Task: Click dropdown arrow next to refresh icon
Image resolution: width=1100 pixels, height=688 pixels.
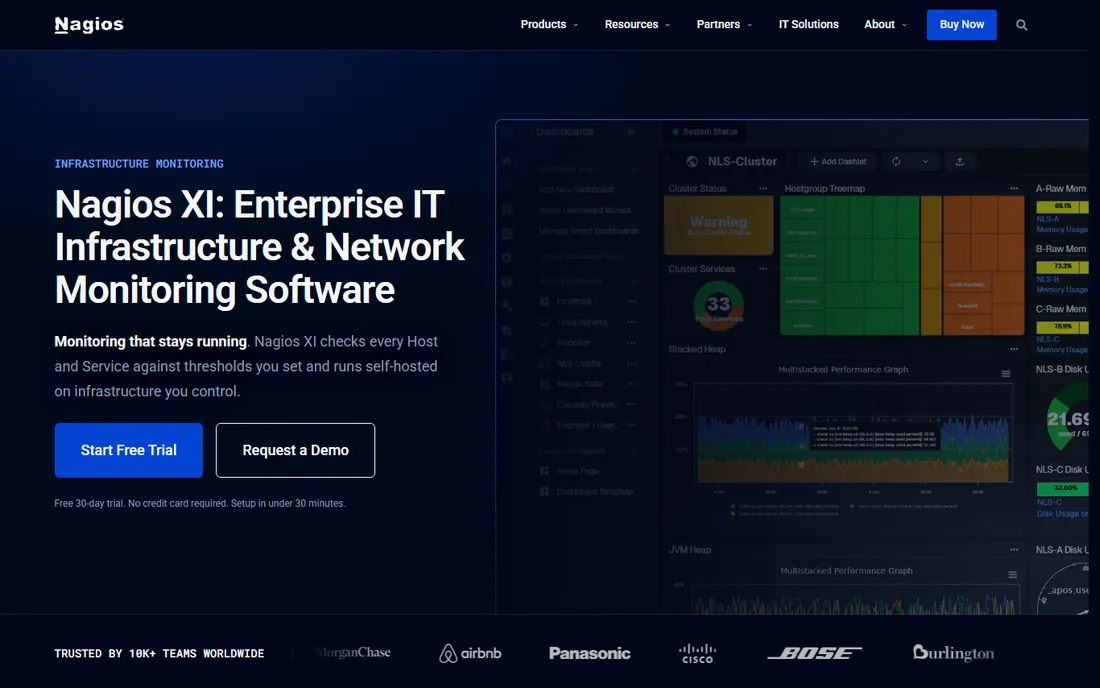Action: click(925, 161)
